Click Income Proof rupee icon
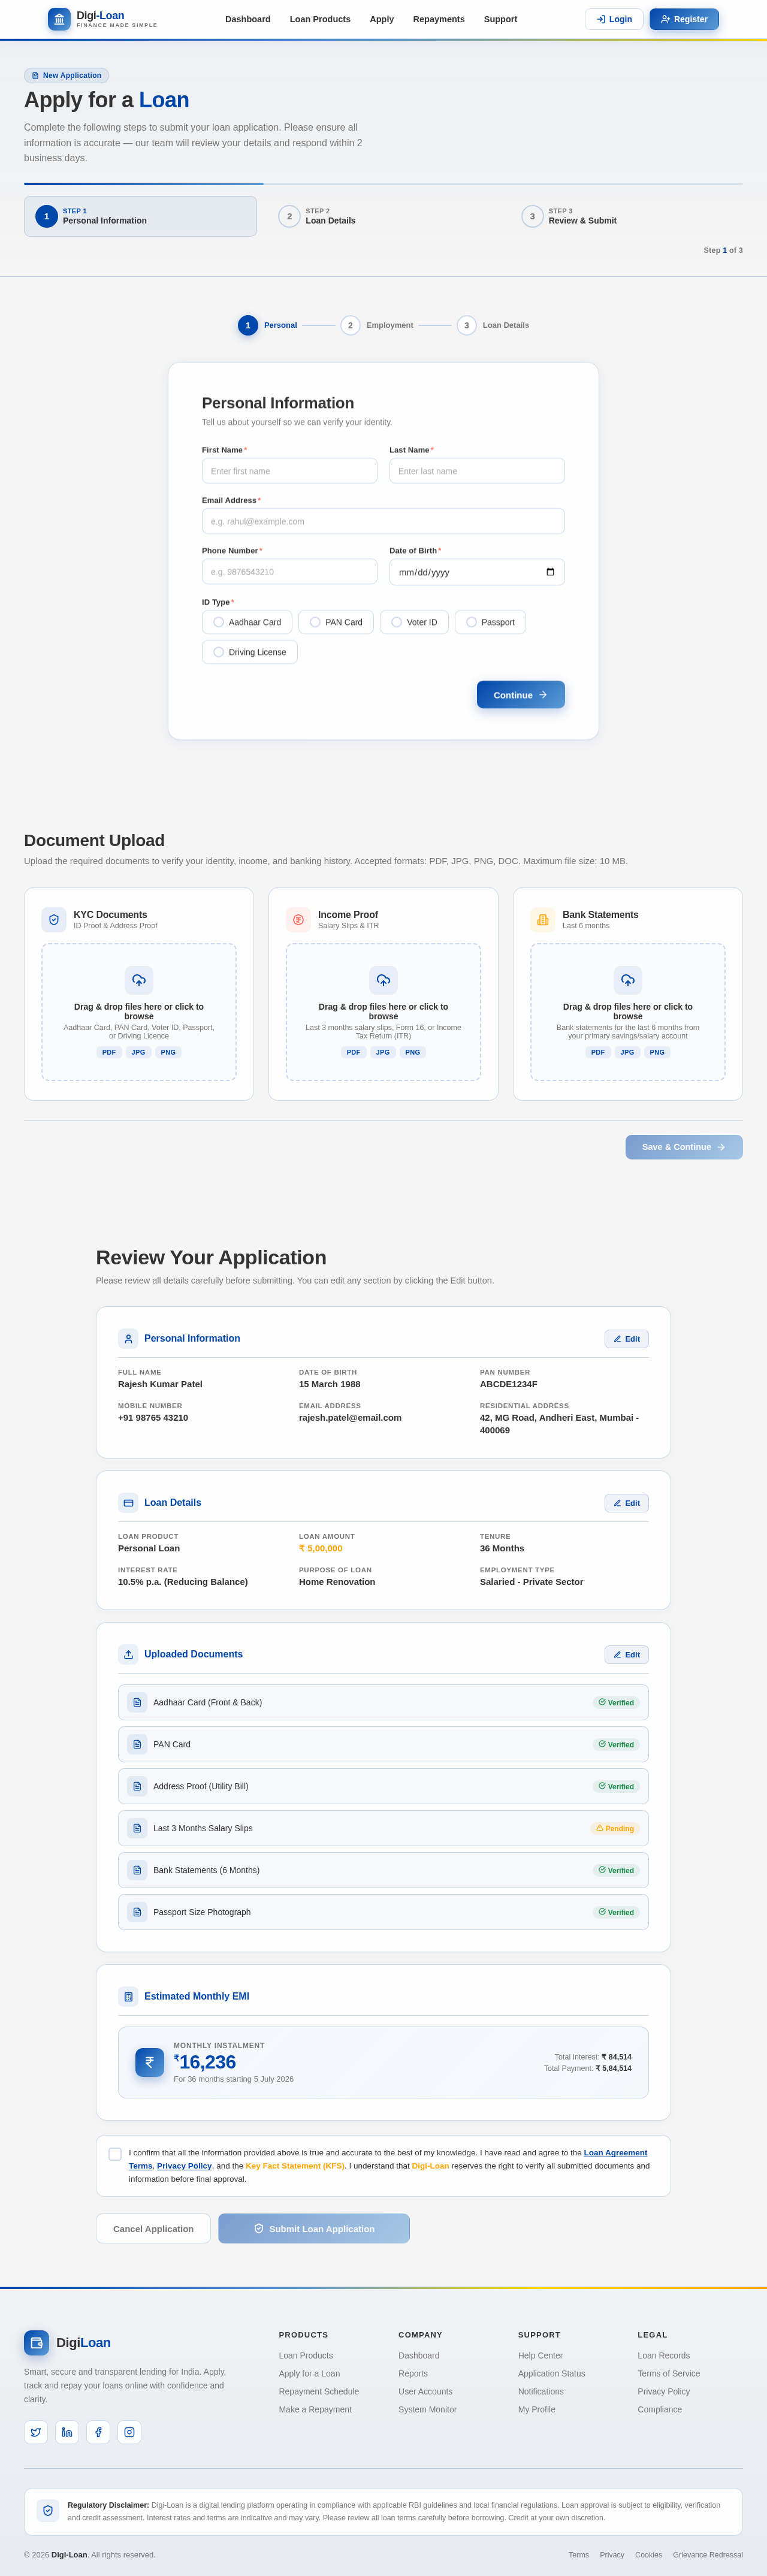Screen dimensions: 767x2576 coord(298,920)
